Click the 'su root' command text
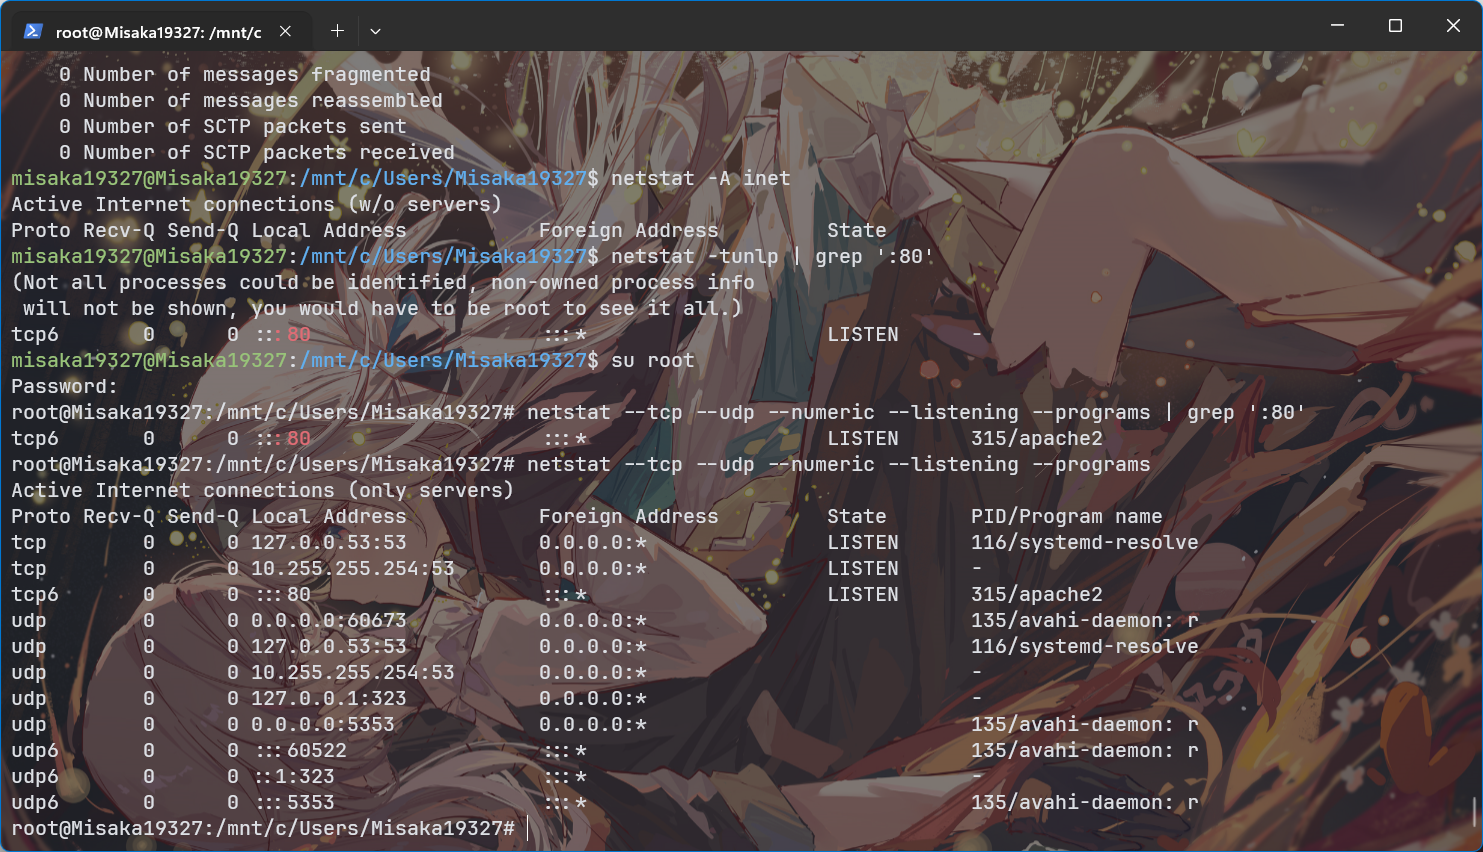1483x852 pixels. (x=652, y=360)
